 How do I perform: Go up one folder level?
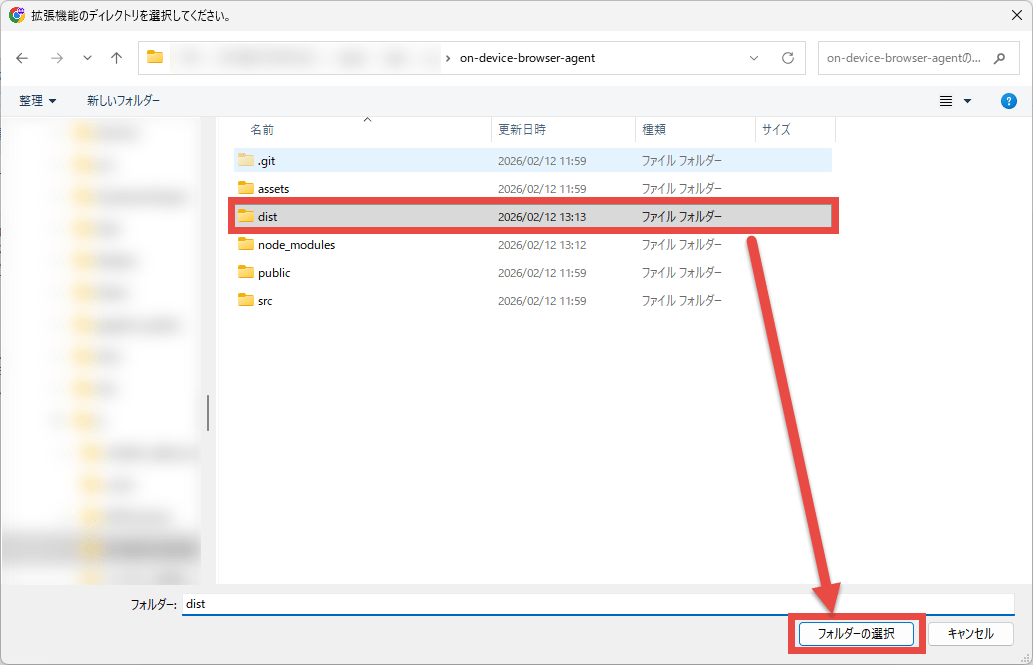tap(116, 58)
